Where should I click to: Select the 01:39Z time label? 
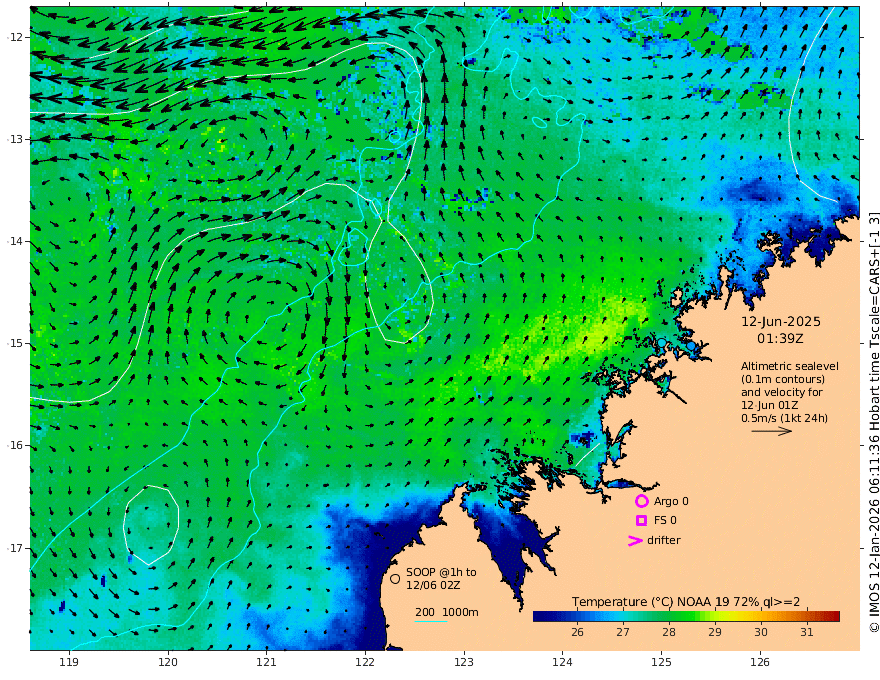coord(780,339)
